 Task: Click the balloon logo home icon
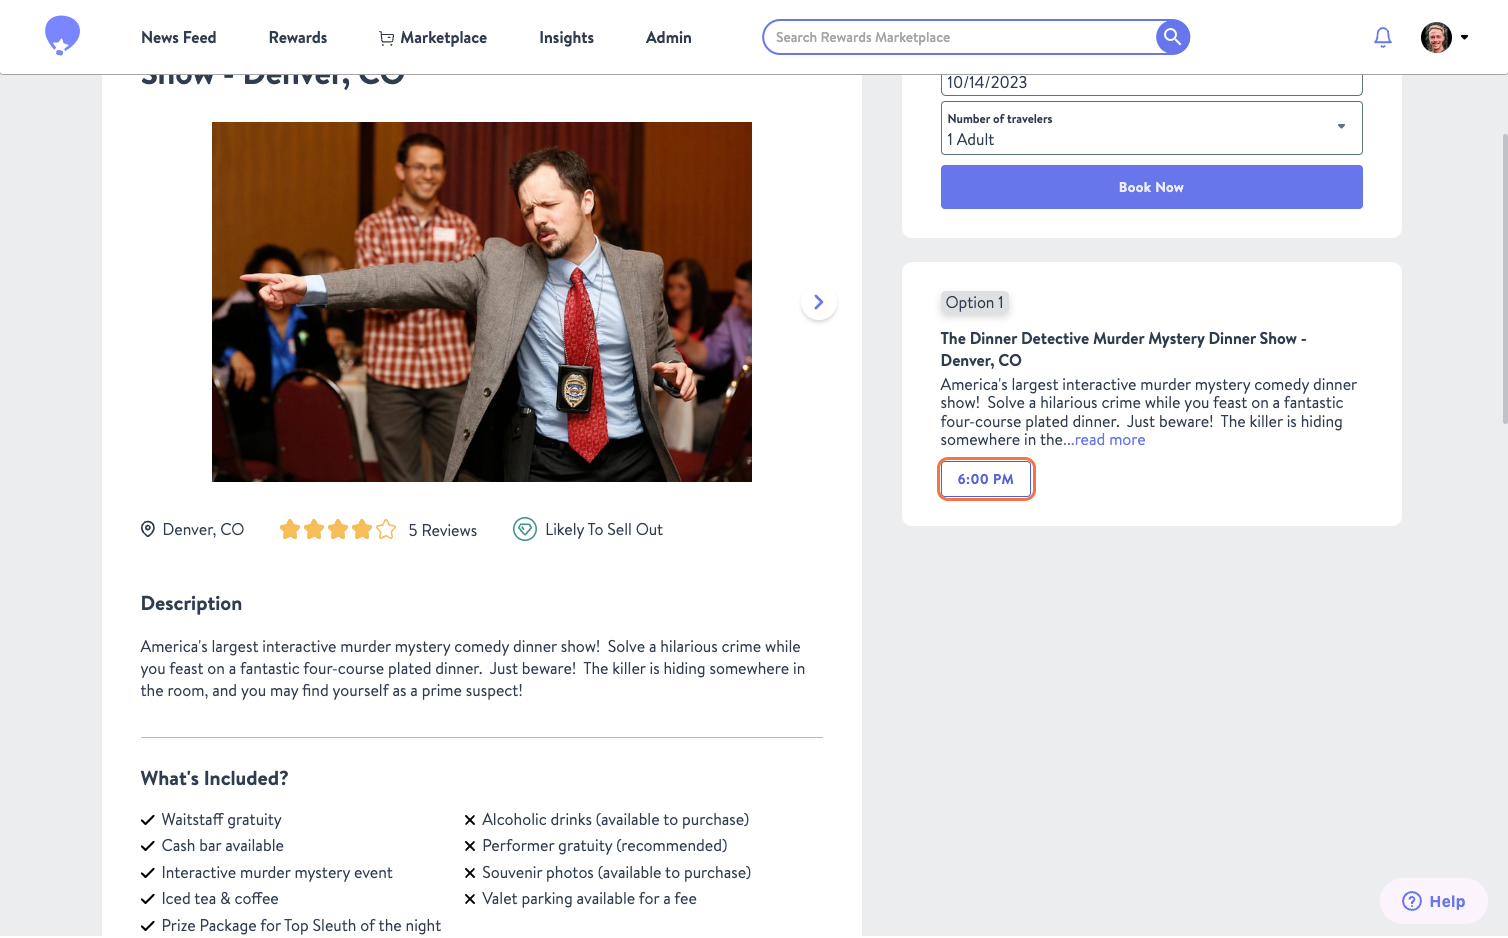tap(62, 36)
